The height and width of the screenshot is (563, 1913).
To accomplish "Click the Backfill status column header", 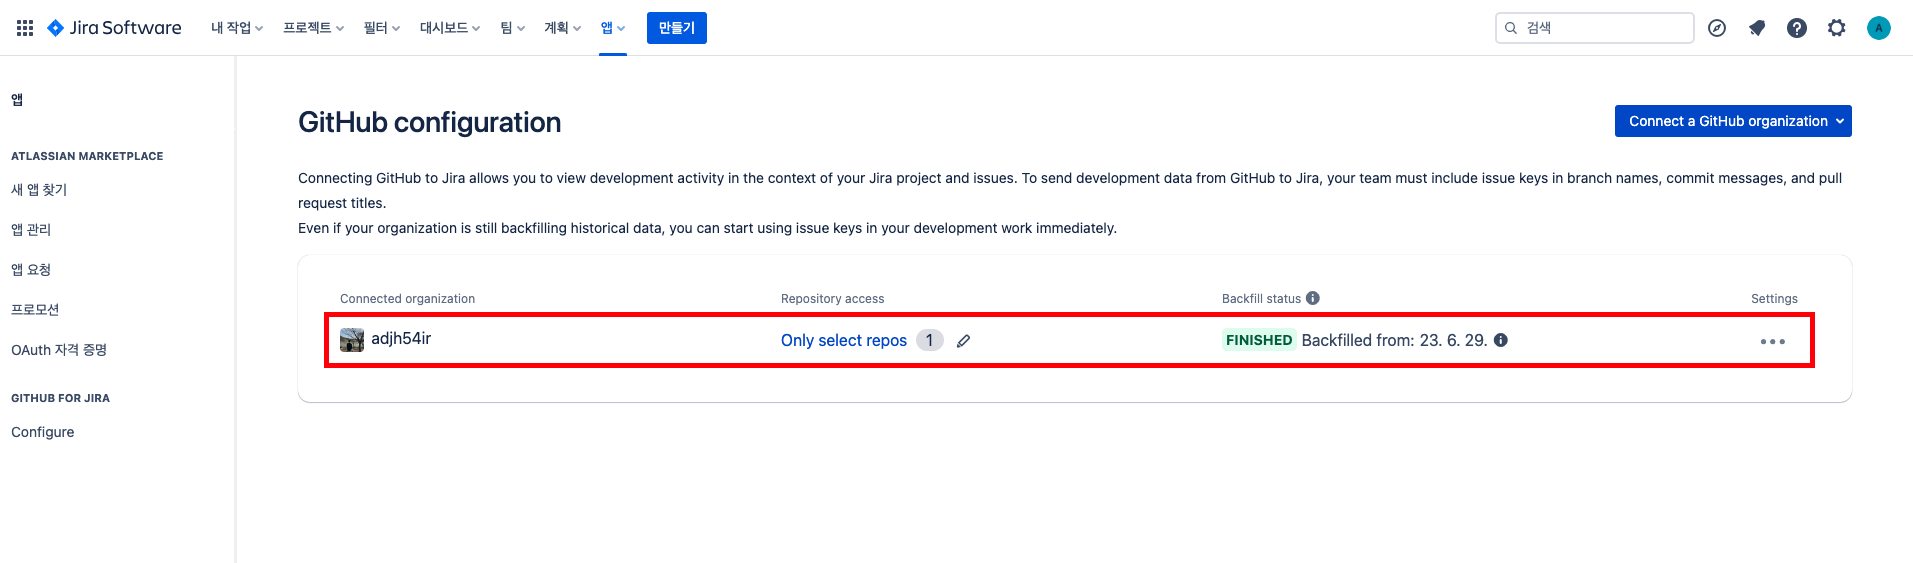I will 1262,299.
